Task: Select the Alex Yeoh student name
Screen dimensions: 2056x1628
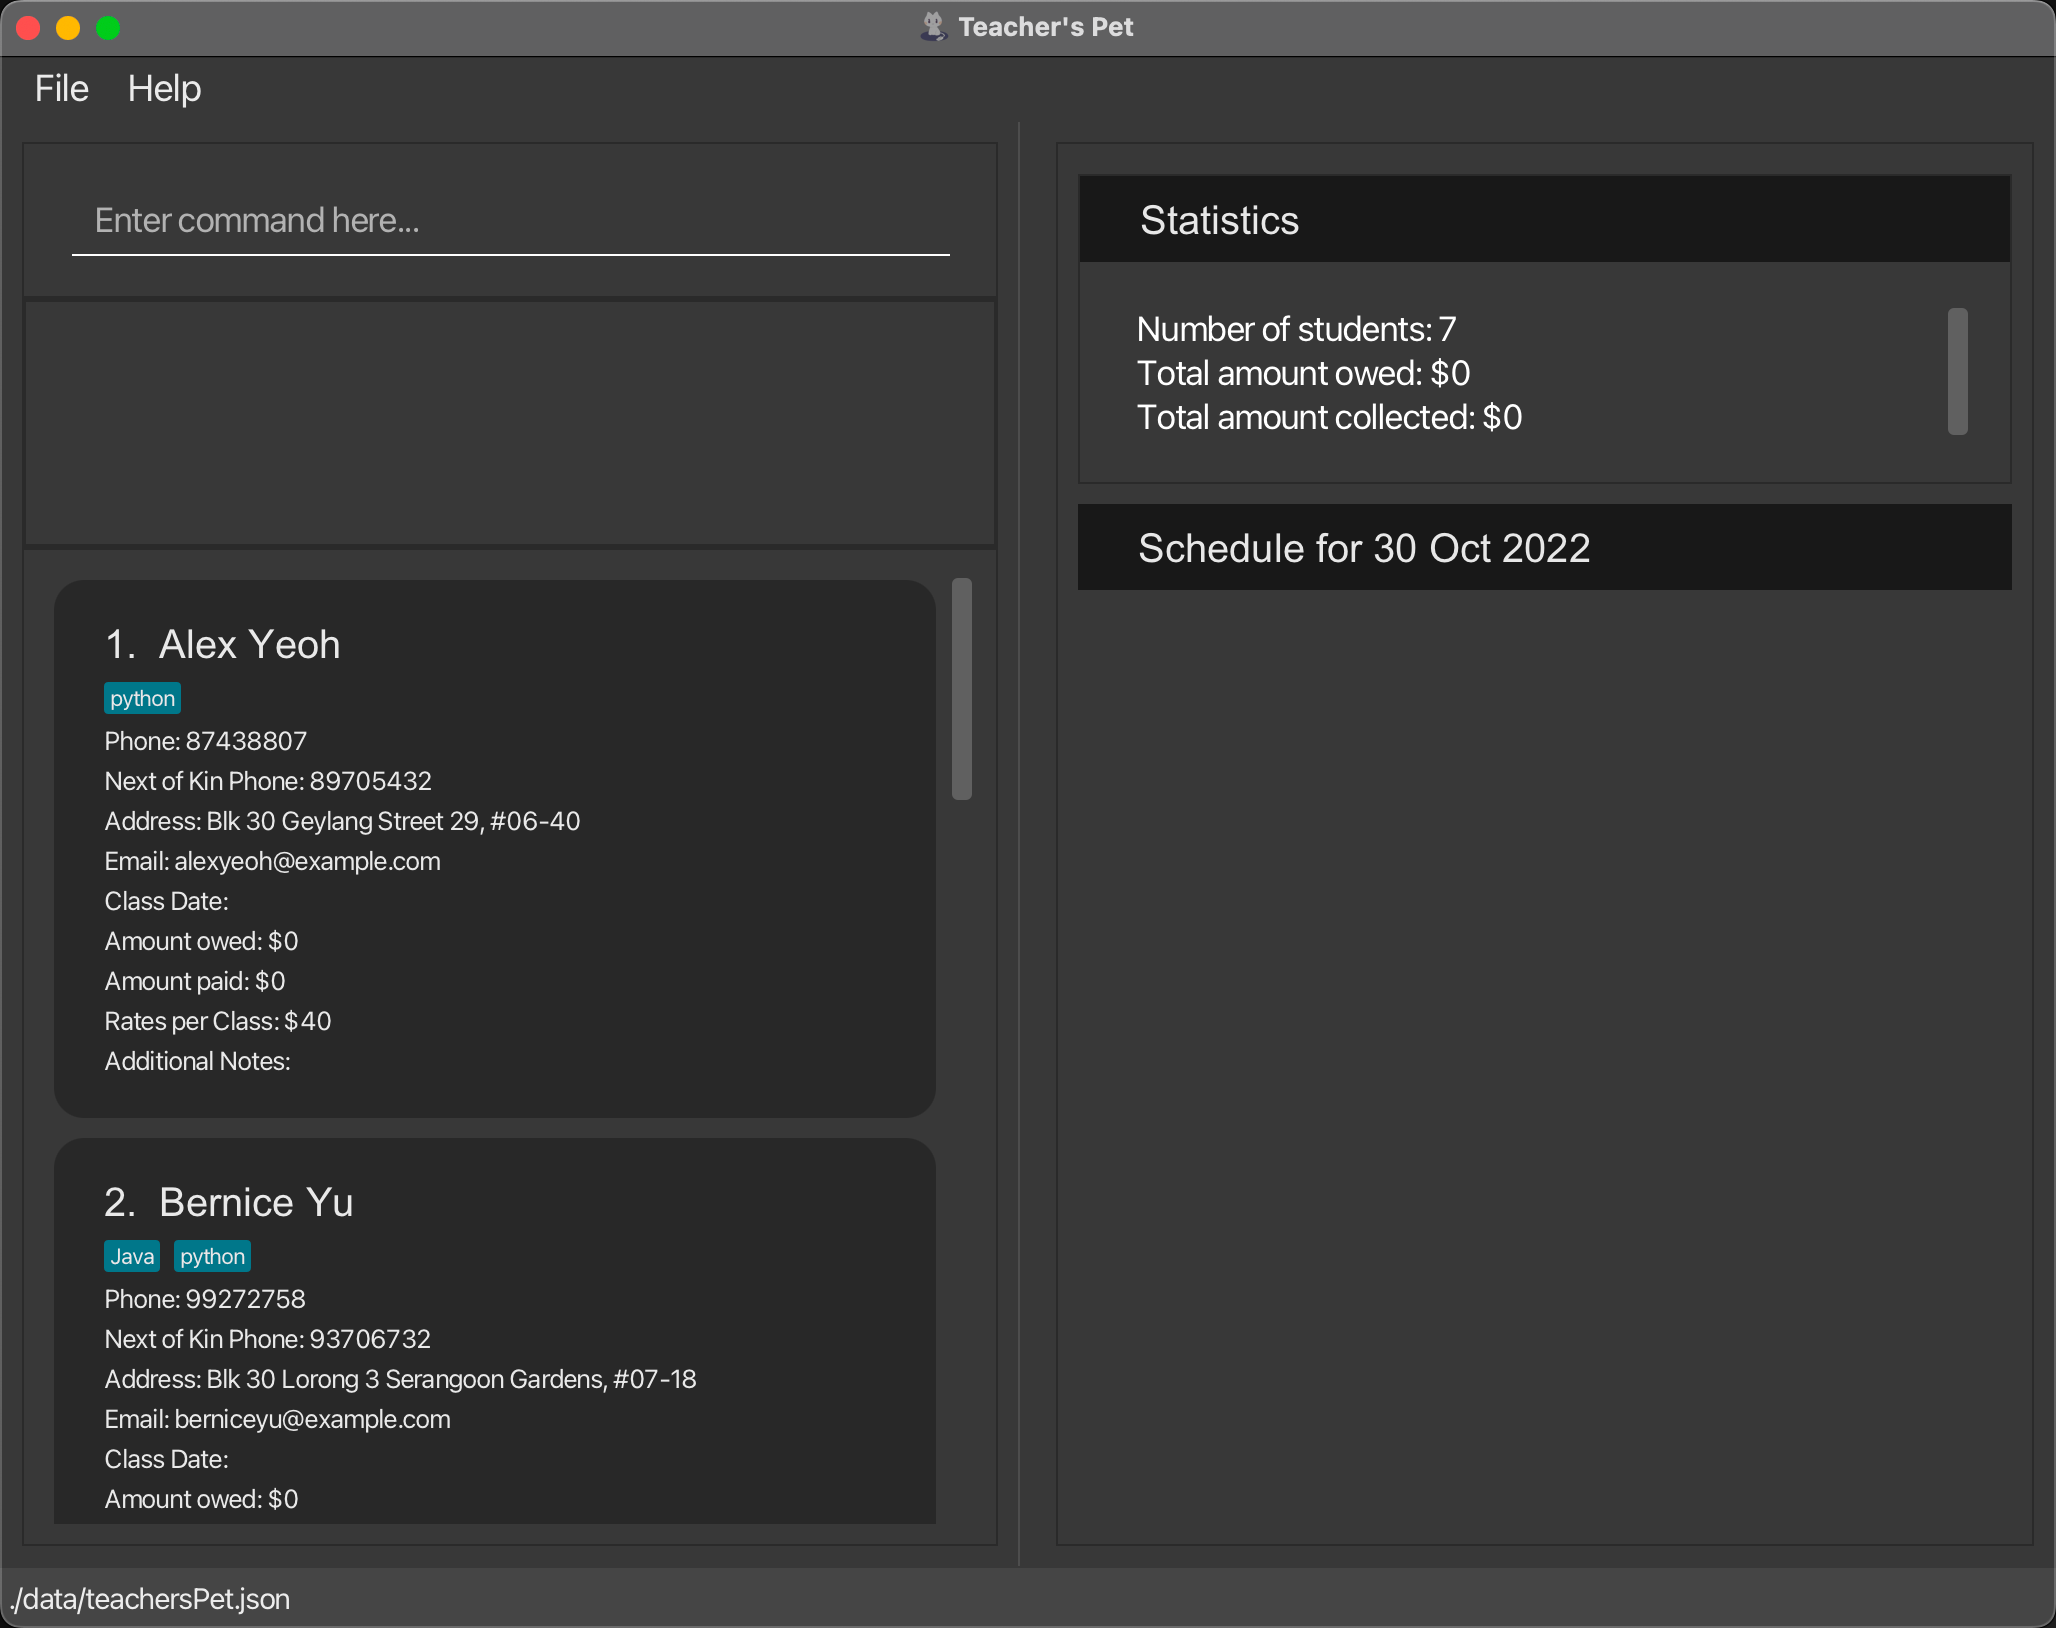Action: 249,644
